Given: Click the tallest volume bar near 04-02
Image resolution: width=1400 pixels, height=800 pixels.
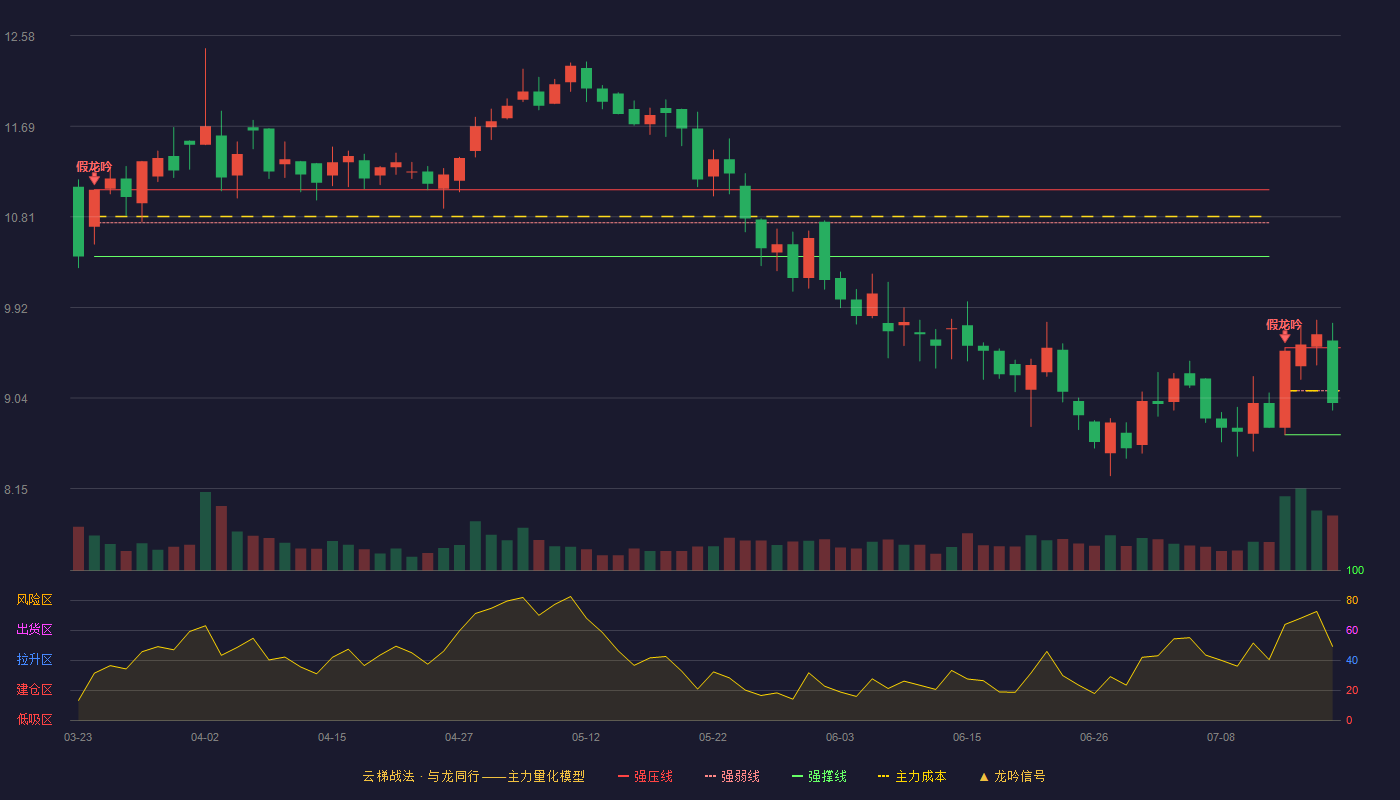Looking at the screenshot, I should point(205,531).
